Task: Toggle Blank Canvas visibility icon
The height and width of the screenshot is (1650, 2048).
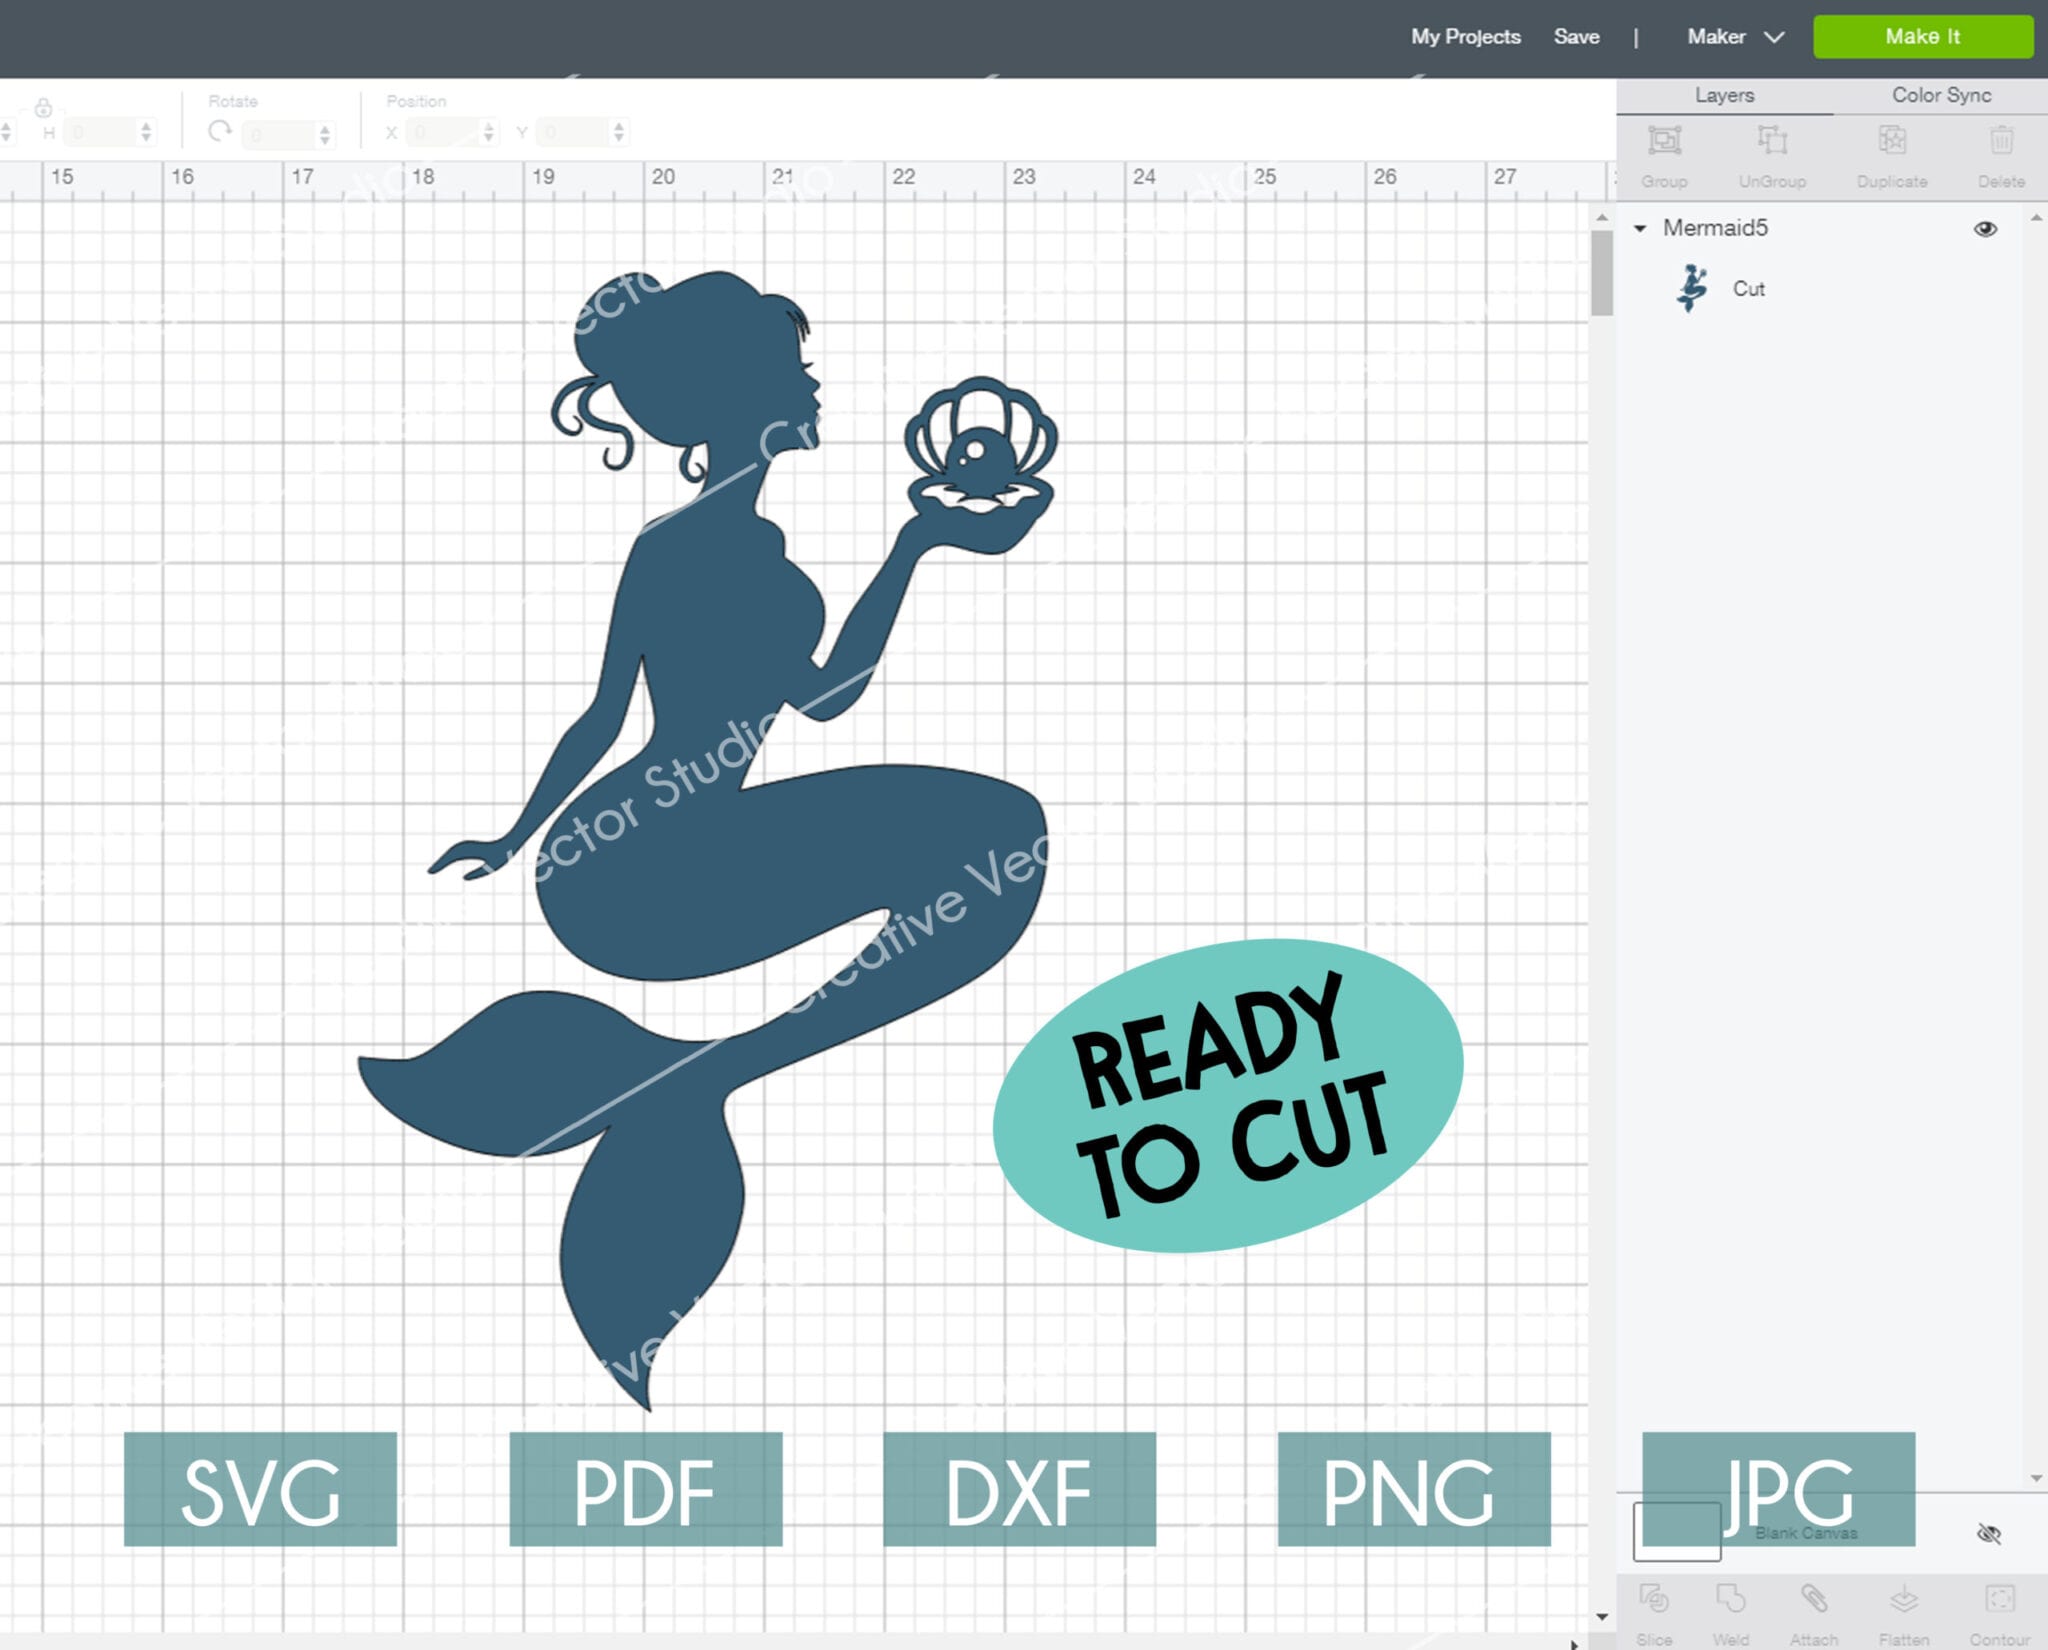Action: [1988, 1533]
